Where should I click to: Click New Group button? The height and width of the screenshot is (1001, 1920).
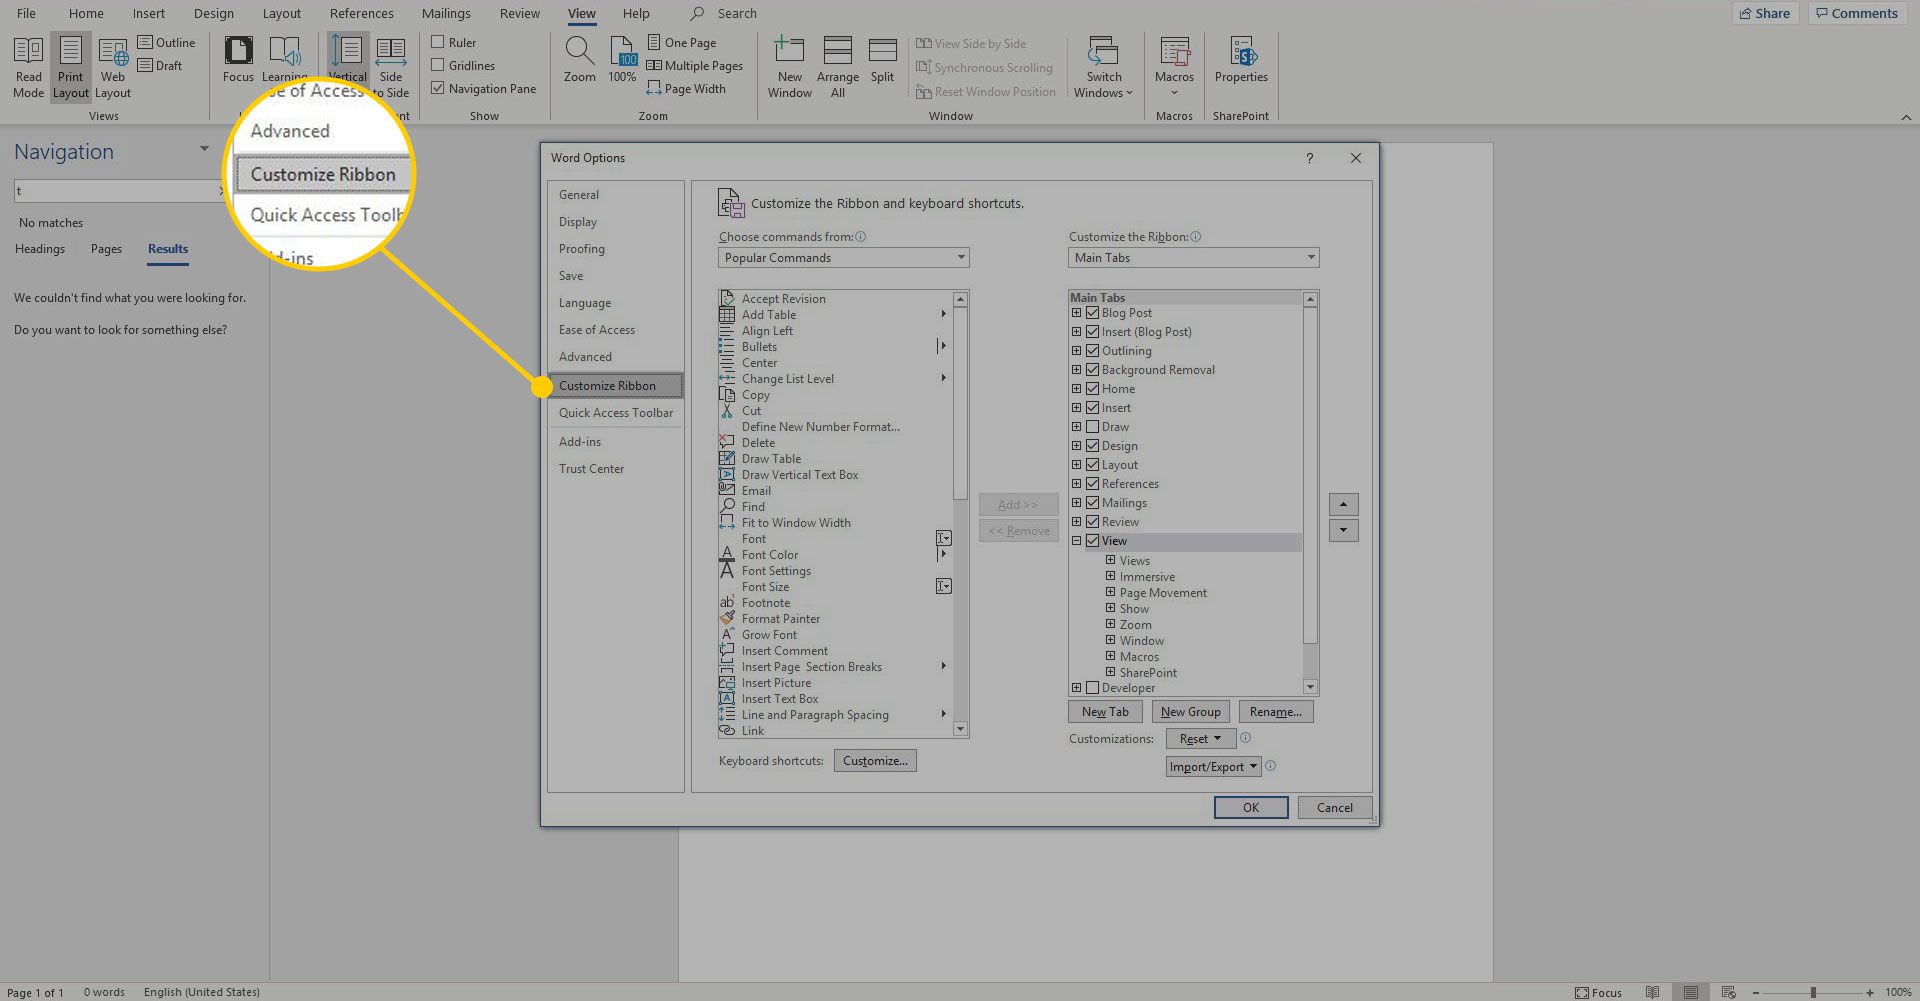point(1190,712)
